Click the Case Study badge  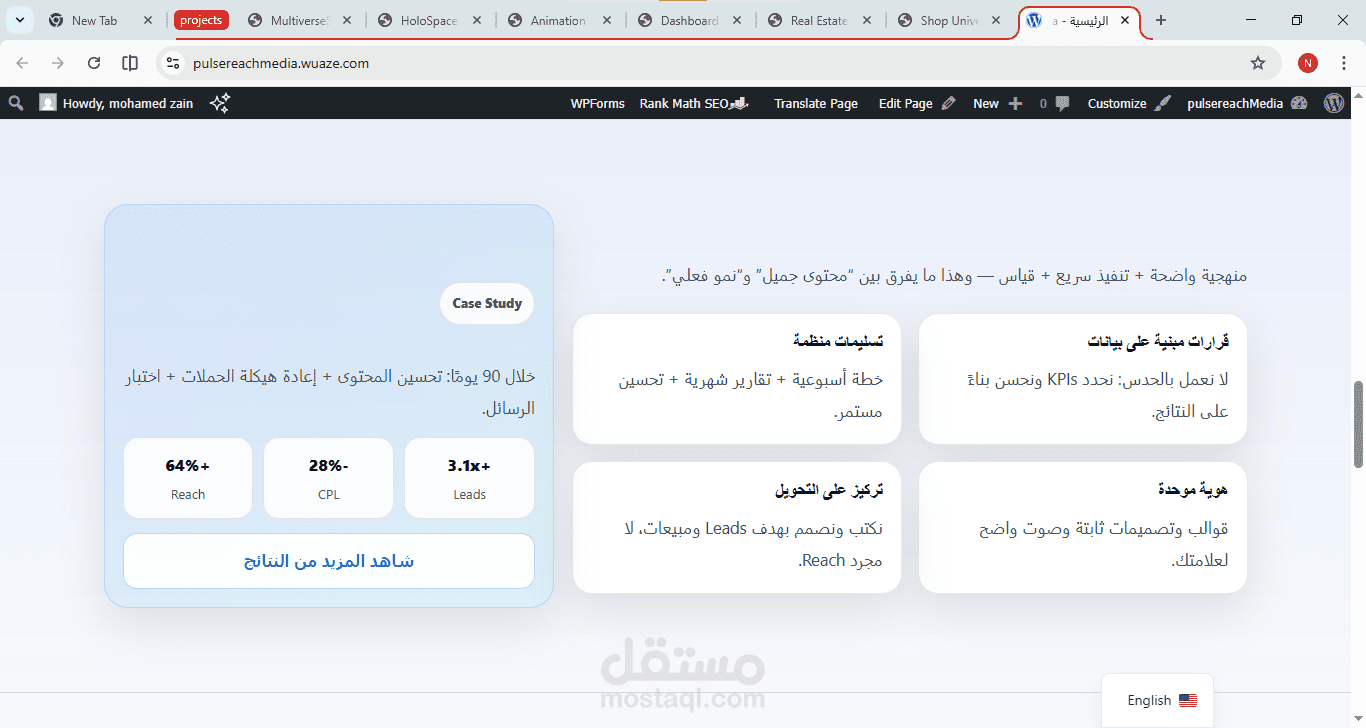tap(487, 303)
